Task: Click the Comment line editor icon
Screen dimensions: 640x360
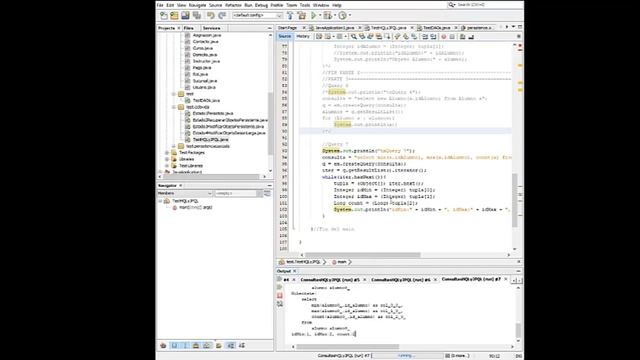Action: 462,37
